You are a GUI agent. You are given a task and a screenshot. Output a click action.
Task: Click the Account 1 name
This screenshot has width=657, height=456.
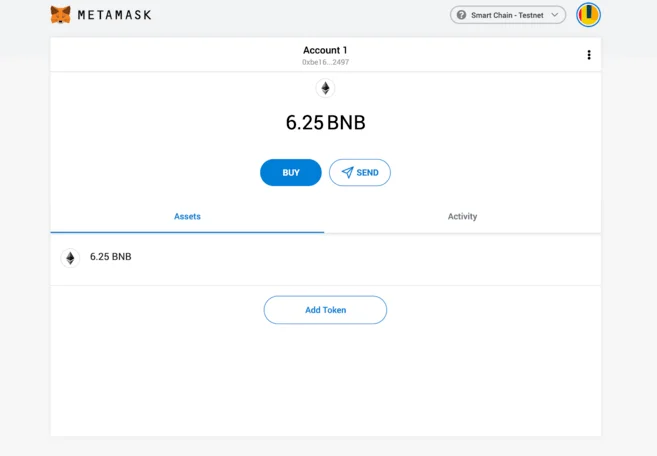click(x=325, y=50)
